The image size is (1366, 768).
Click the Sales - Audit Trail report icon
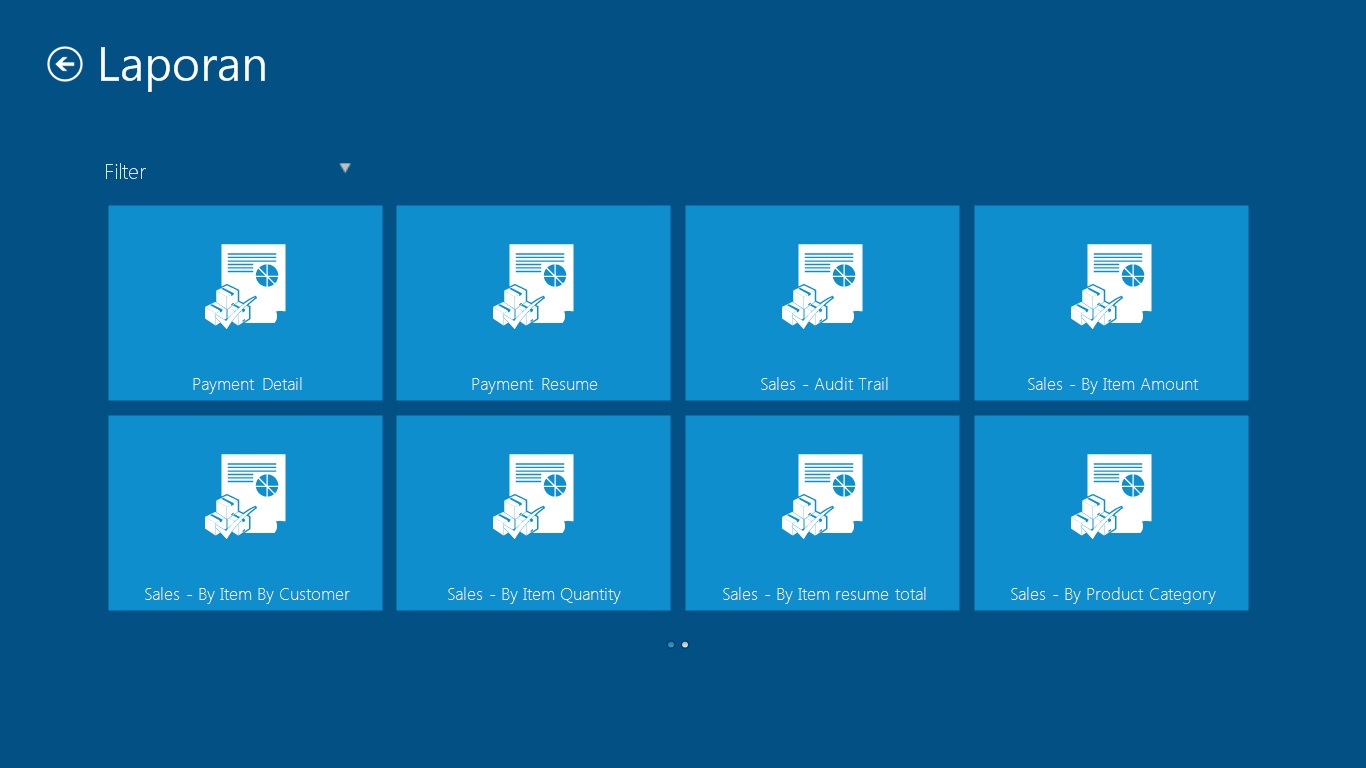tap(822, 286)
